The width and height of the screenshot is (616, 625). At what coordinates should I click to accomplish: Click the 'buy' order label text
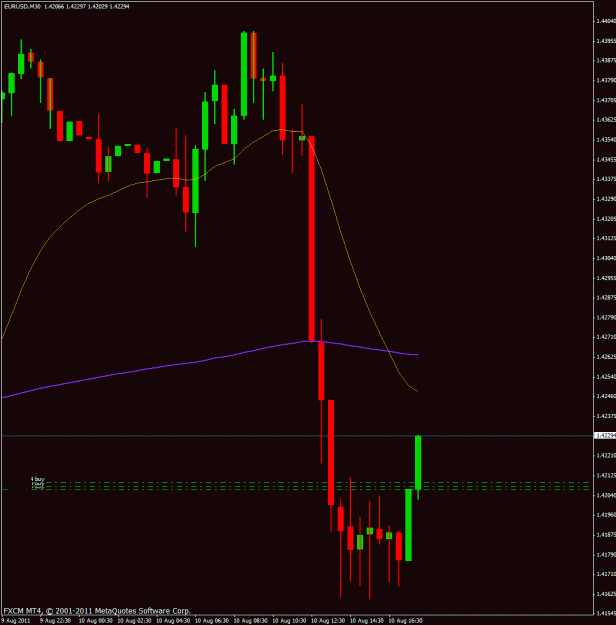(x=39, y=479)
